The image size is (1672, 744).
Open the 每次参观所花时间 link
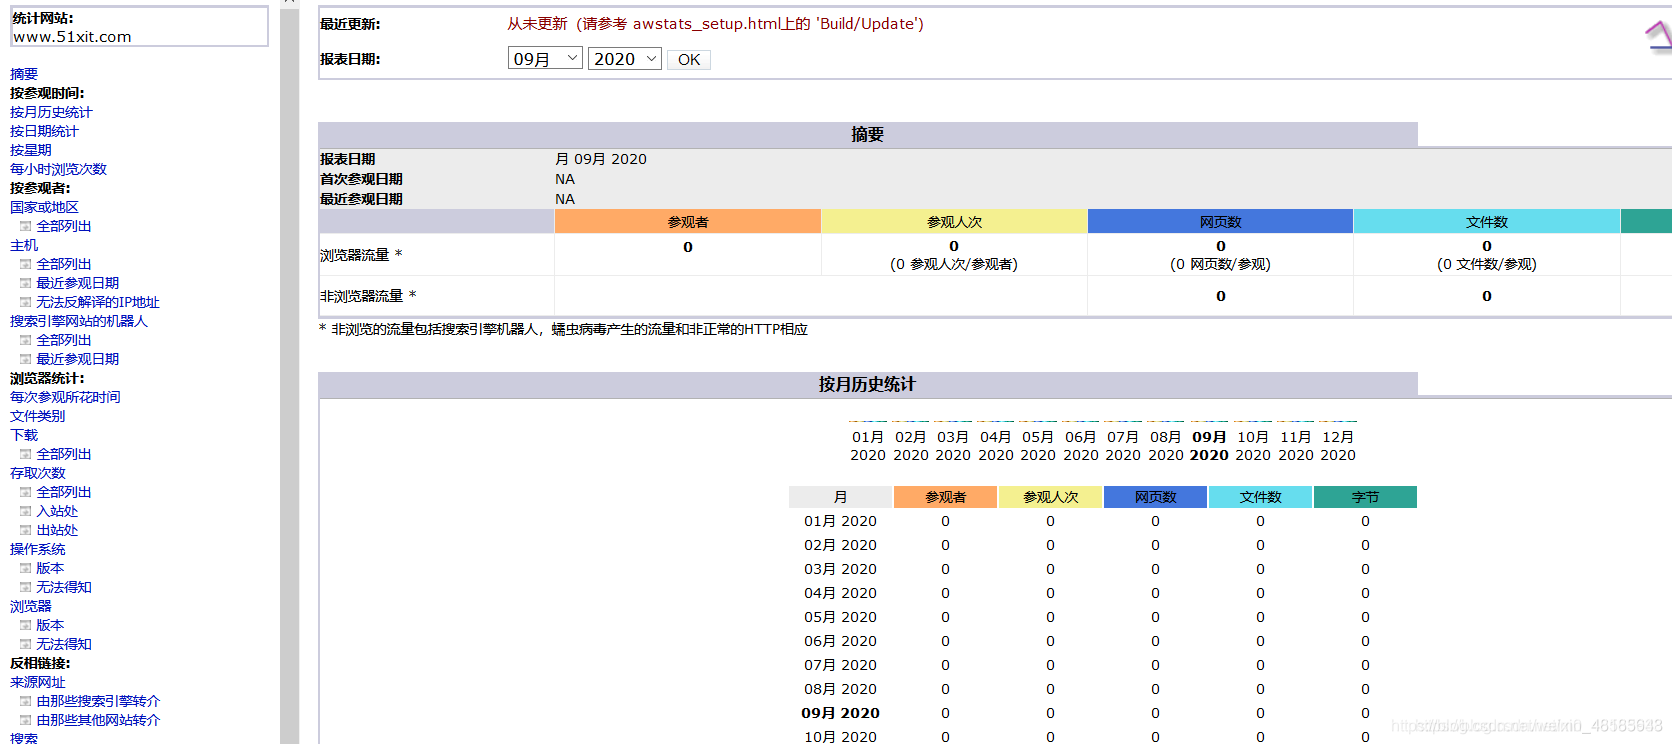tap(65, 397)
